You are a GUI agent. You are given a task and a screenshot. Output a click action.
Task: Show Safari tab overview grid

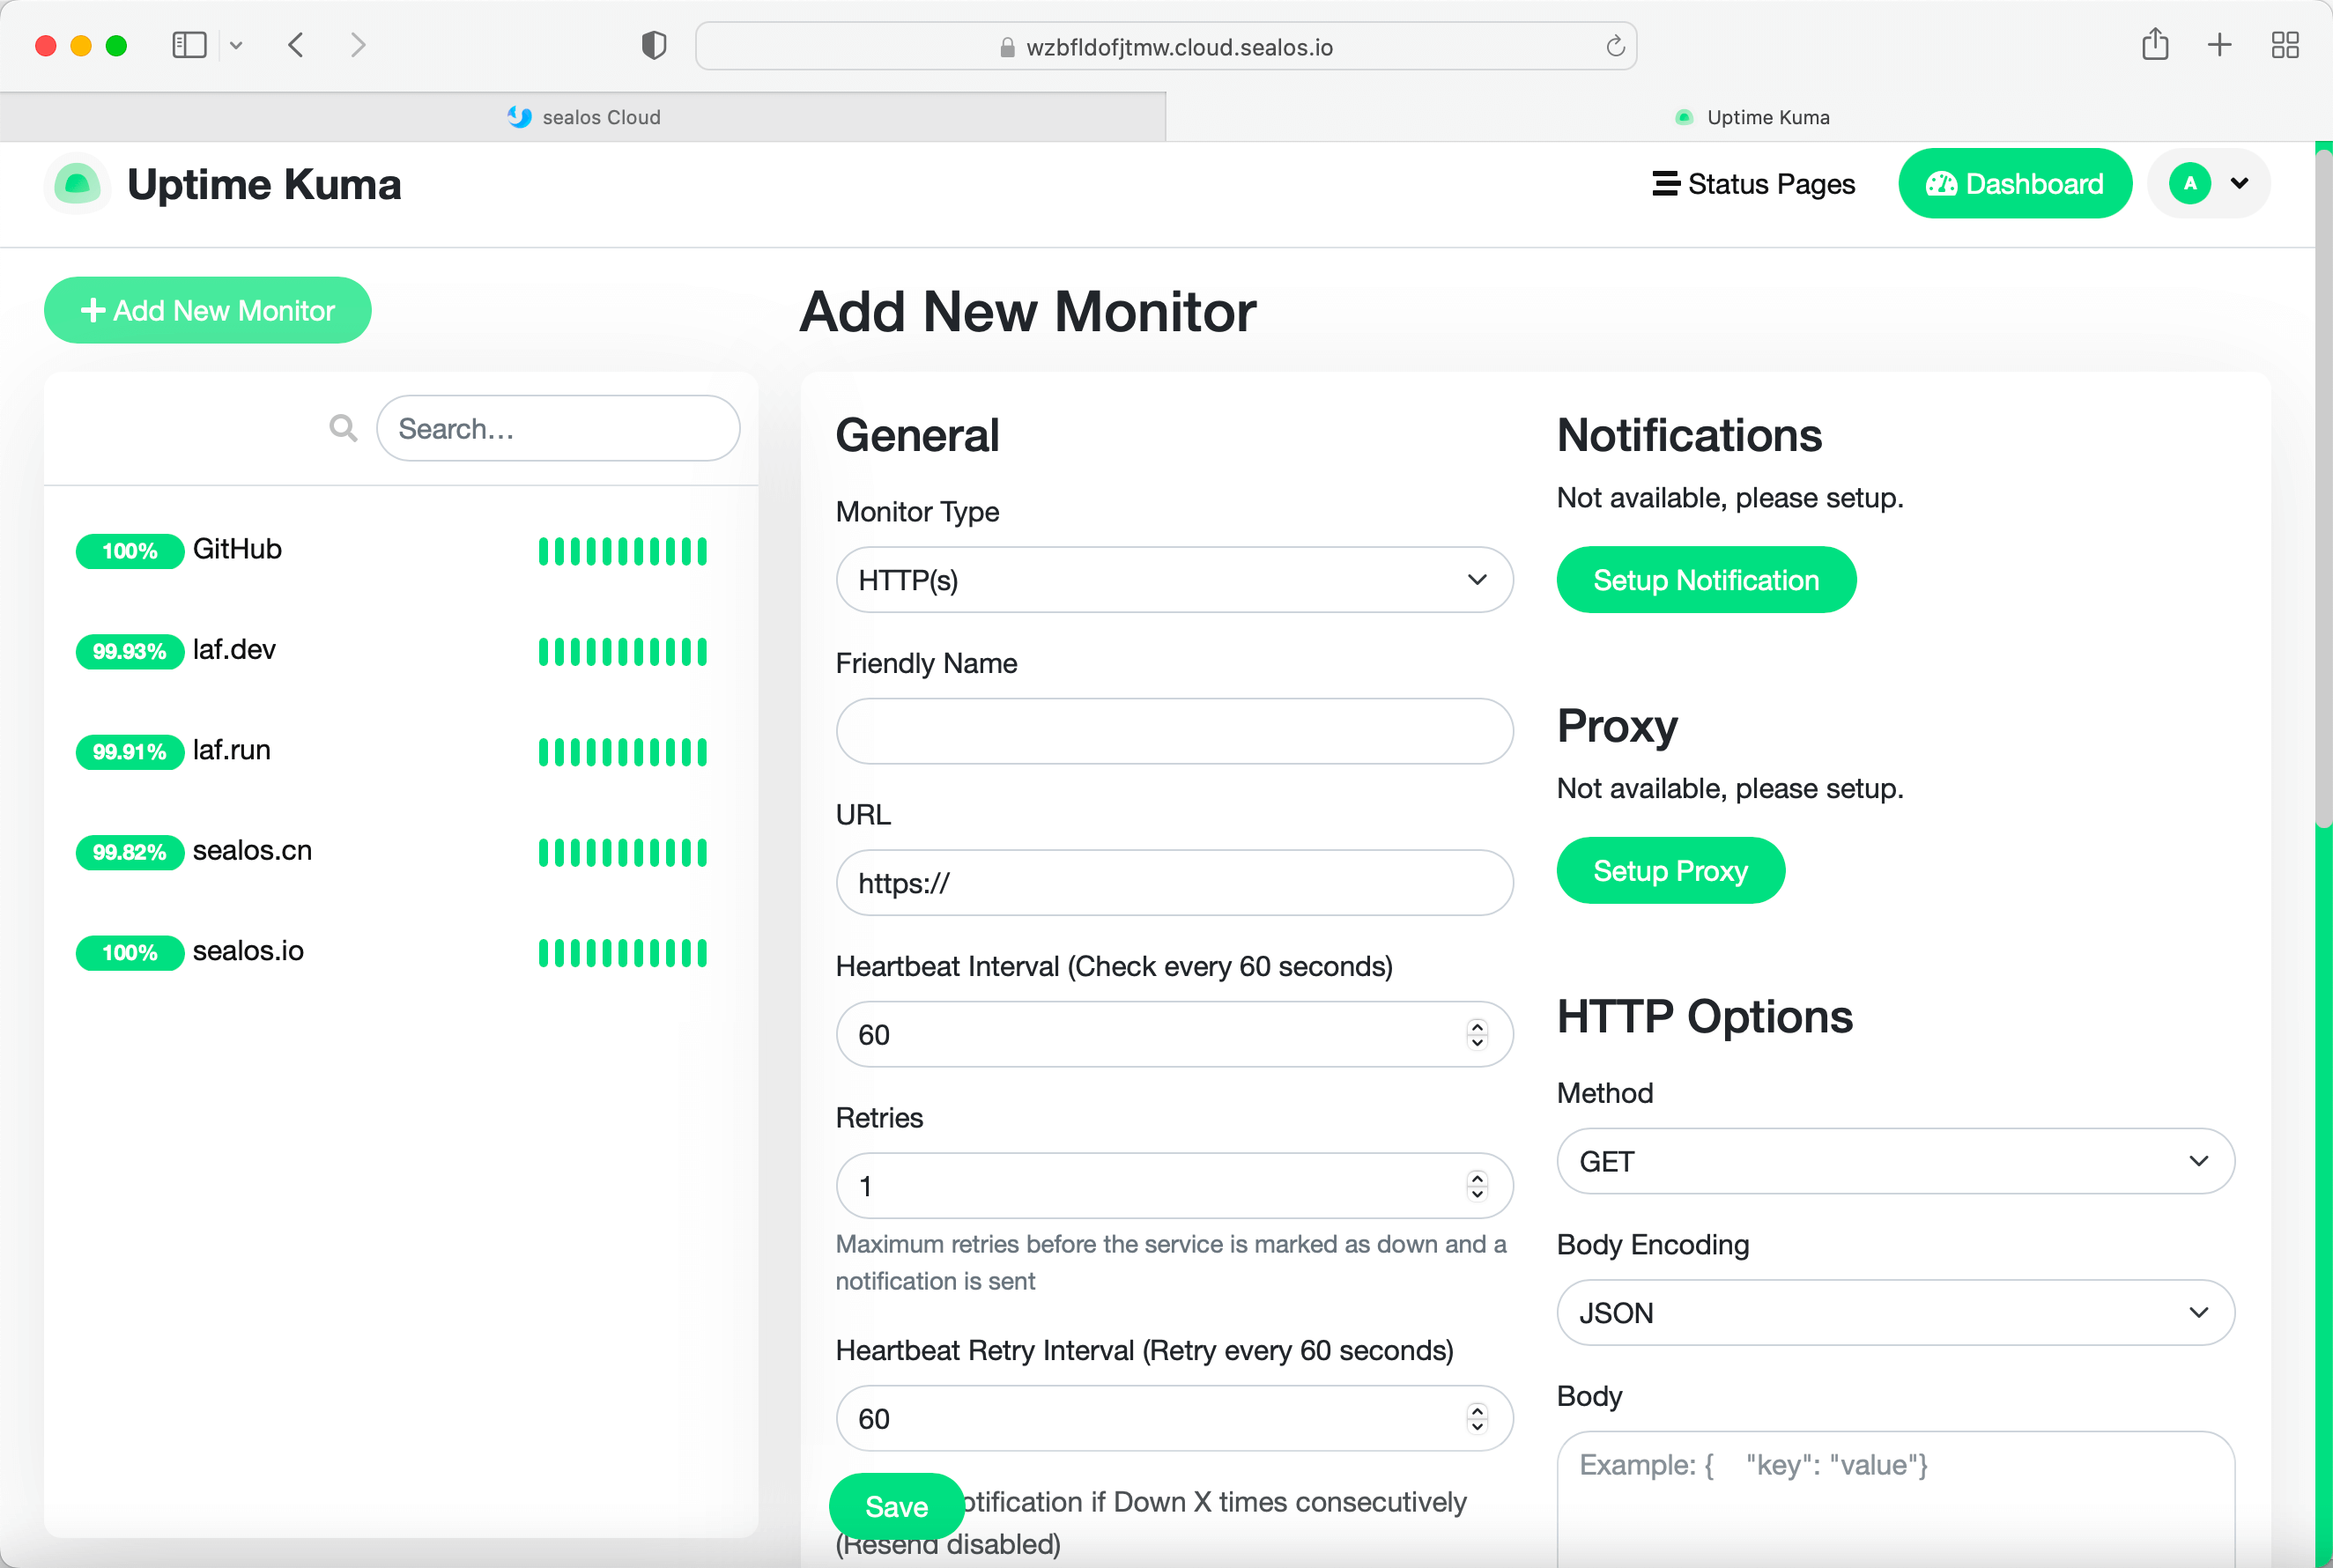click(x=2285, y=45)
